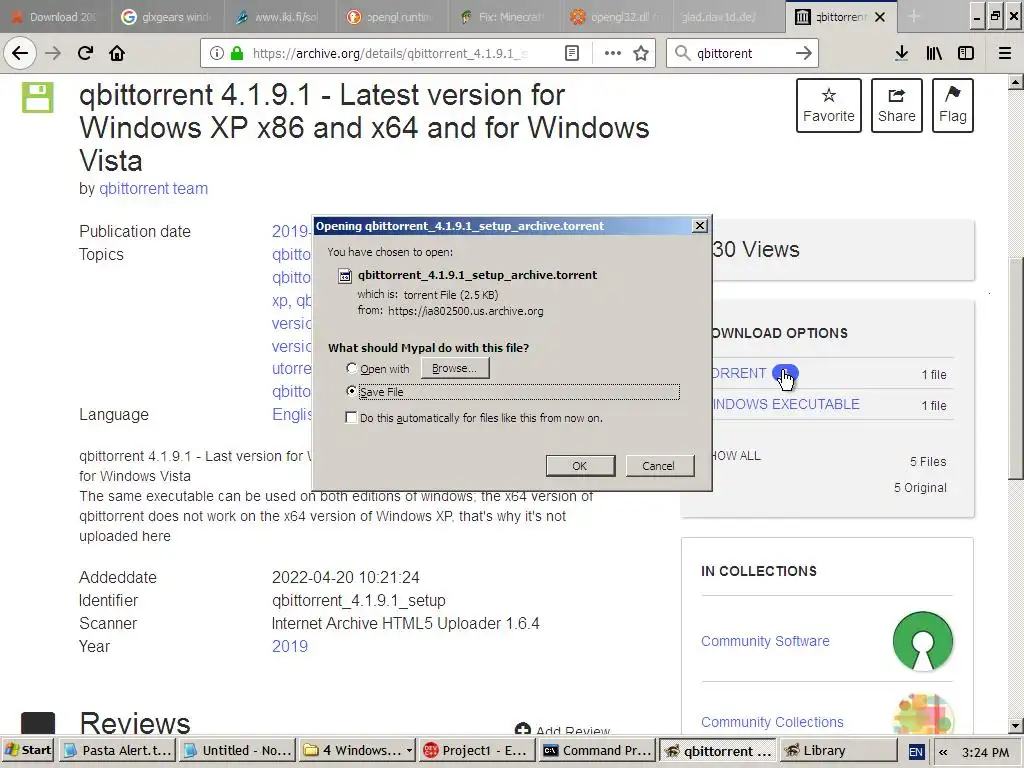Click the Community Software green logo thumbnail
The width and height of the screenshot is (1024, 768).
[x=923, y=641]
